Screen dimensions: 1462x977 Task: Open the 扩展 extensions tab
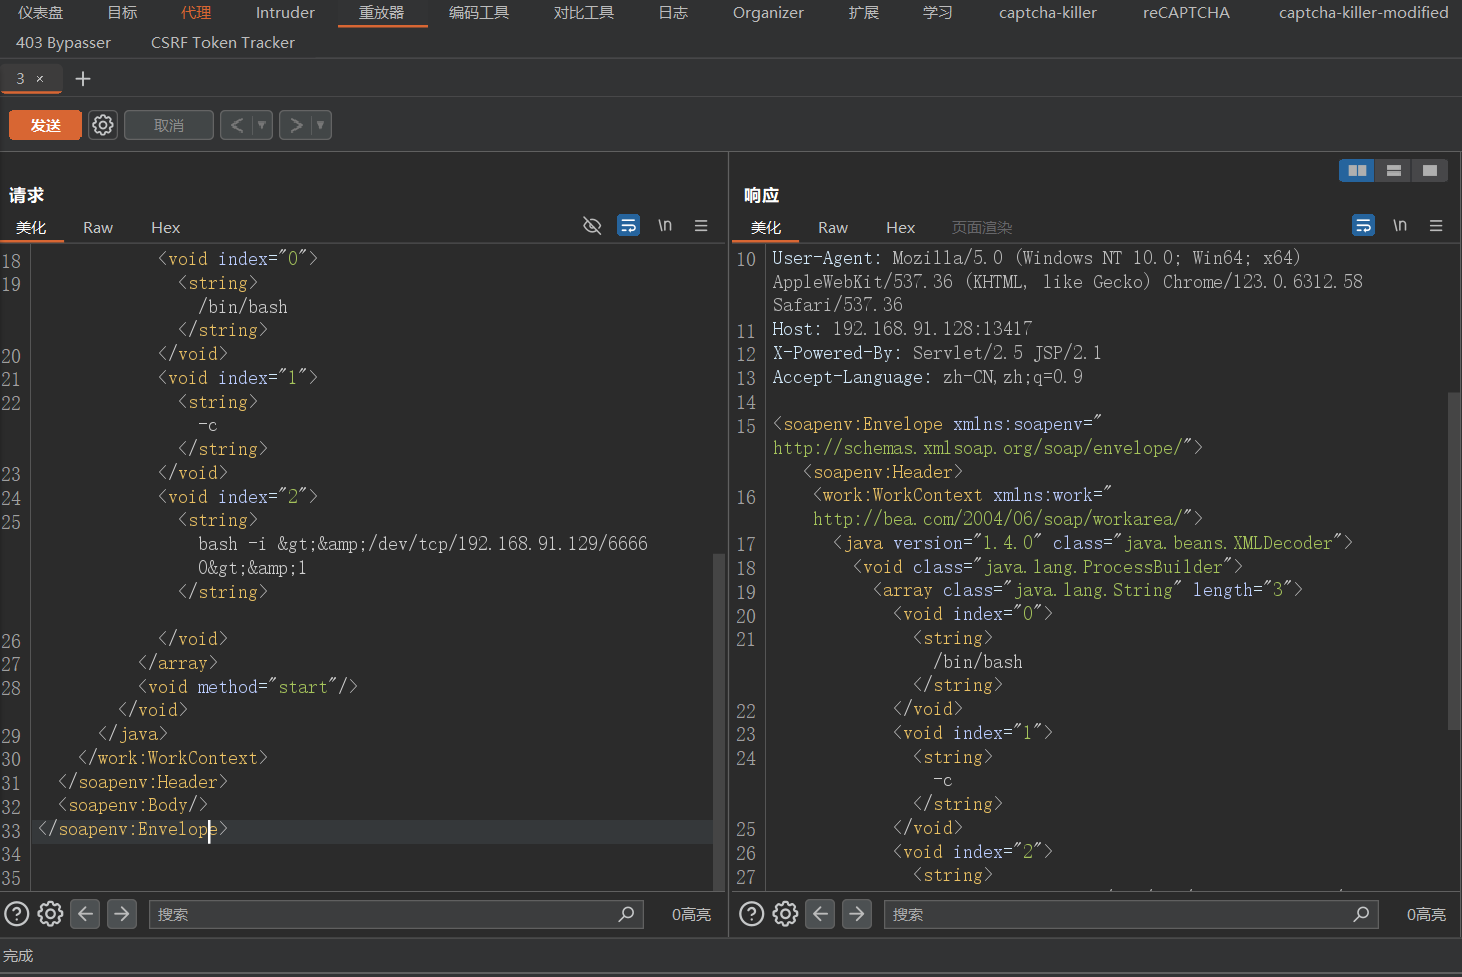(864, 13)
